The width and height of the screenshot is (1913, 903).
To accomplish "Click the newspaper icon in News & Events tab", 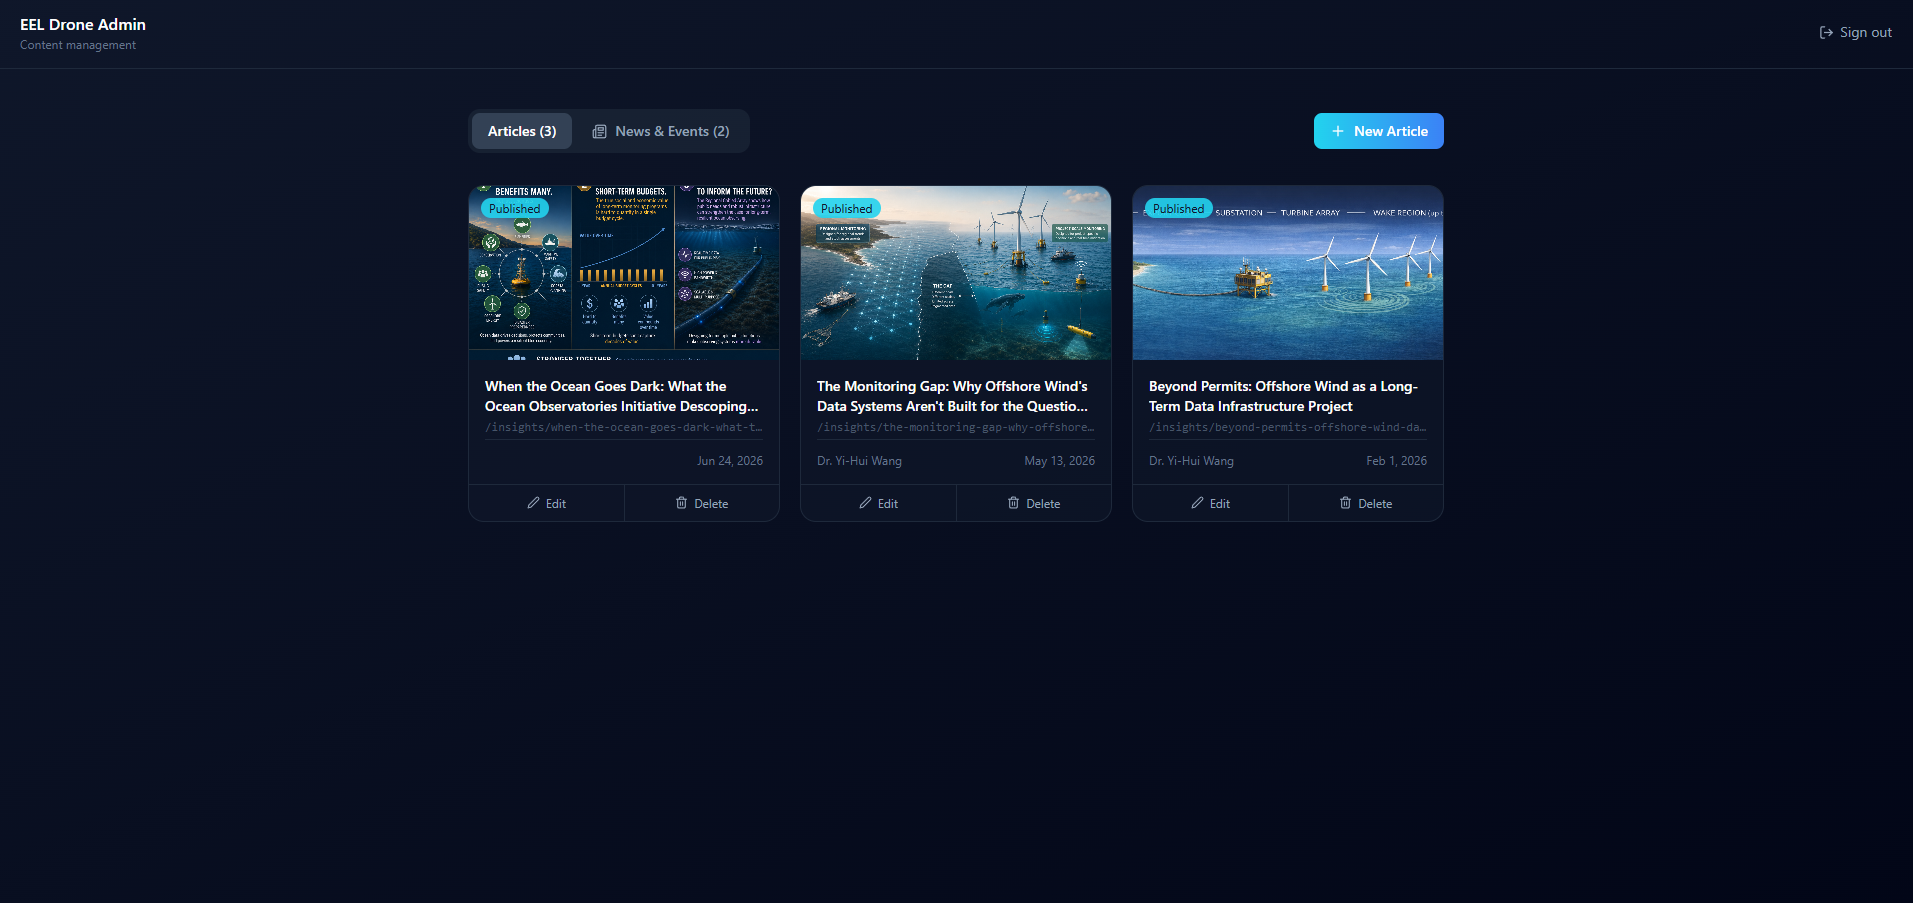I will (x=599, y=132).
